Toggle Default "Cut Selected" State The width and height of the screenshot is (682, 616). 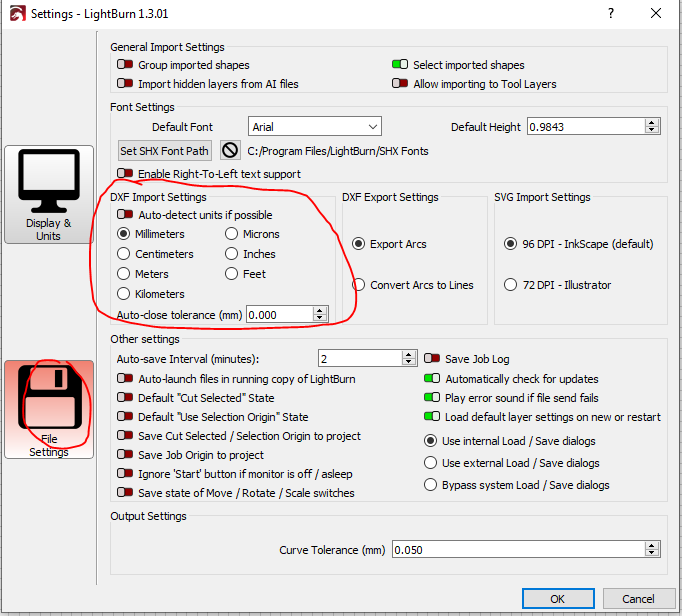125,397
